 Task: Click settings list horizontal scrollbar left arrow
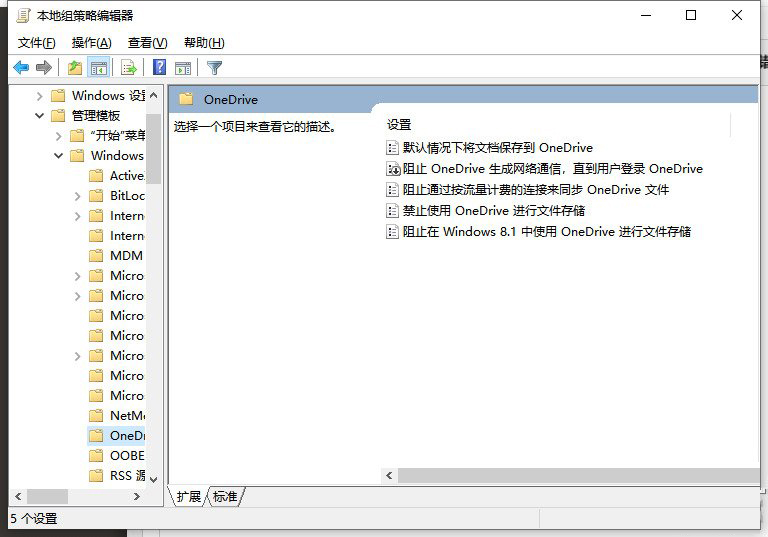click(389, 475)
